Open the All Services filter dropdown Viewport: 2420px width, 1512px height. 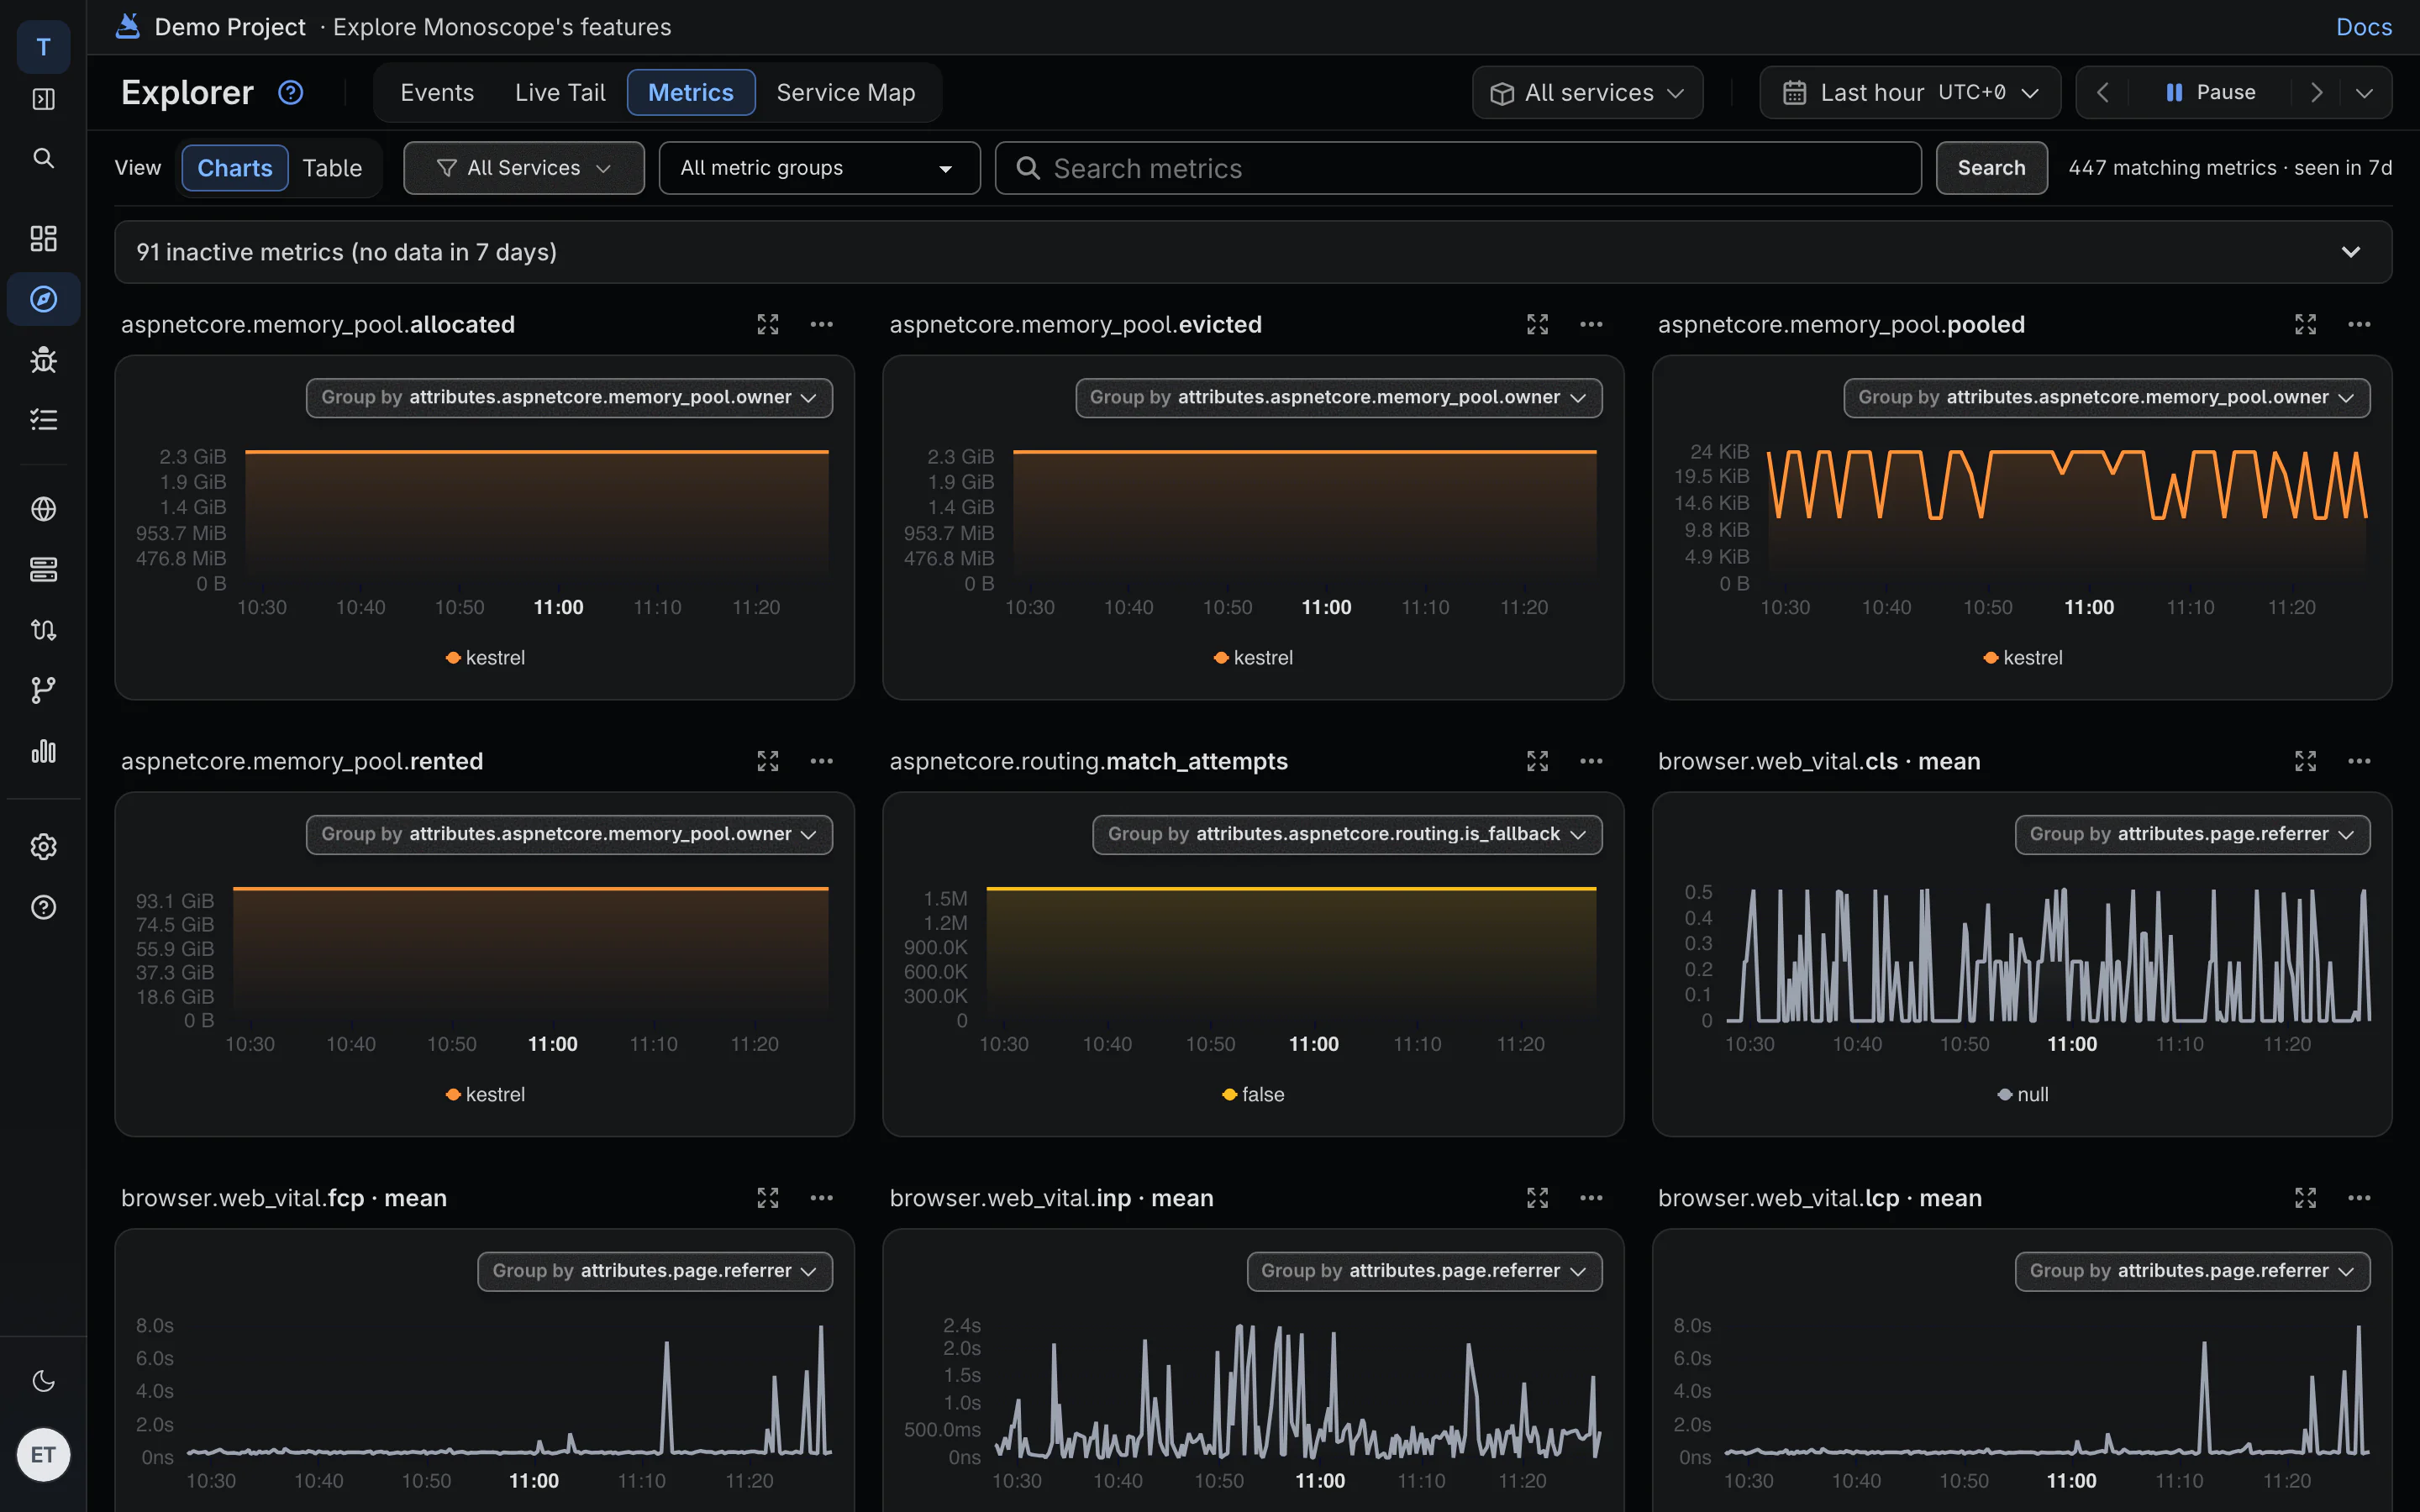[x=524, y=168]
